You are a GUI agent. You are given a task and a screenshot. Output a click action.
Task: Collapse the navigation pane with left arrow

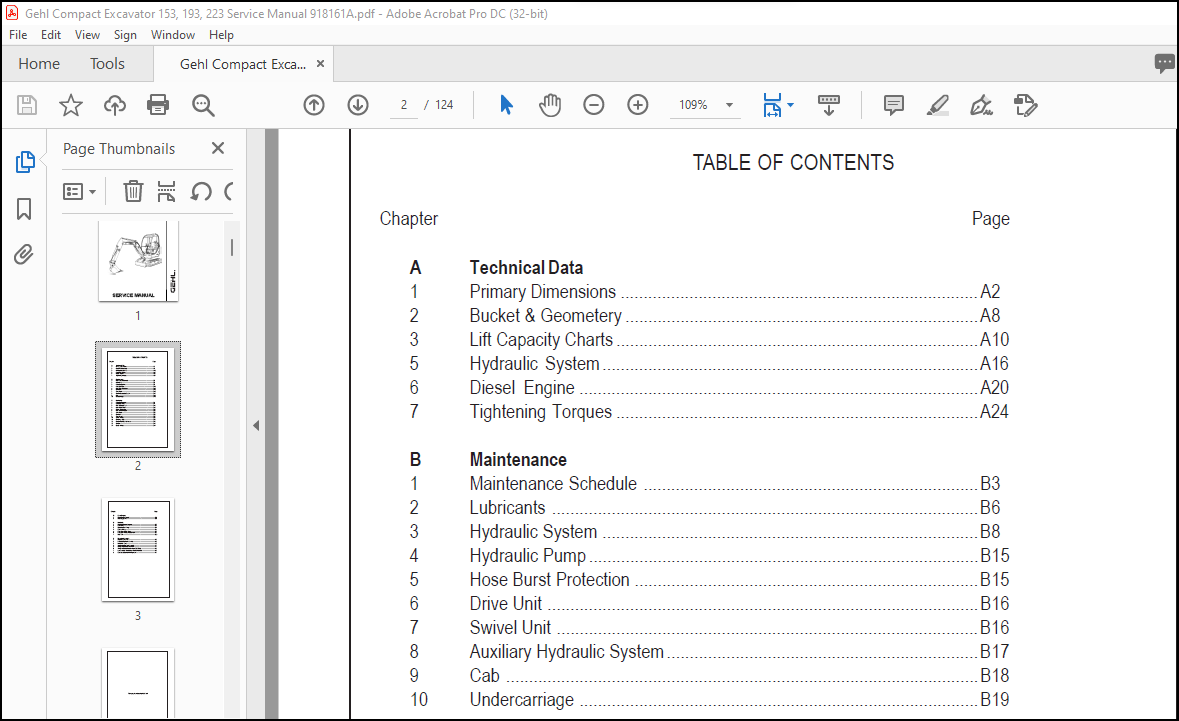tap(256, 426)
